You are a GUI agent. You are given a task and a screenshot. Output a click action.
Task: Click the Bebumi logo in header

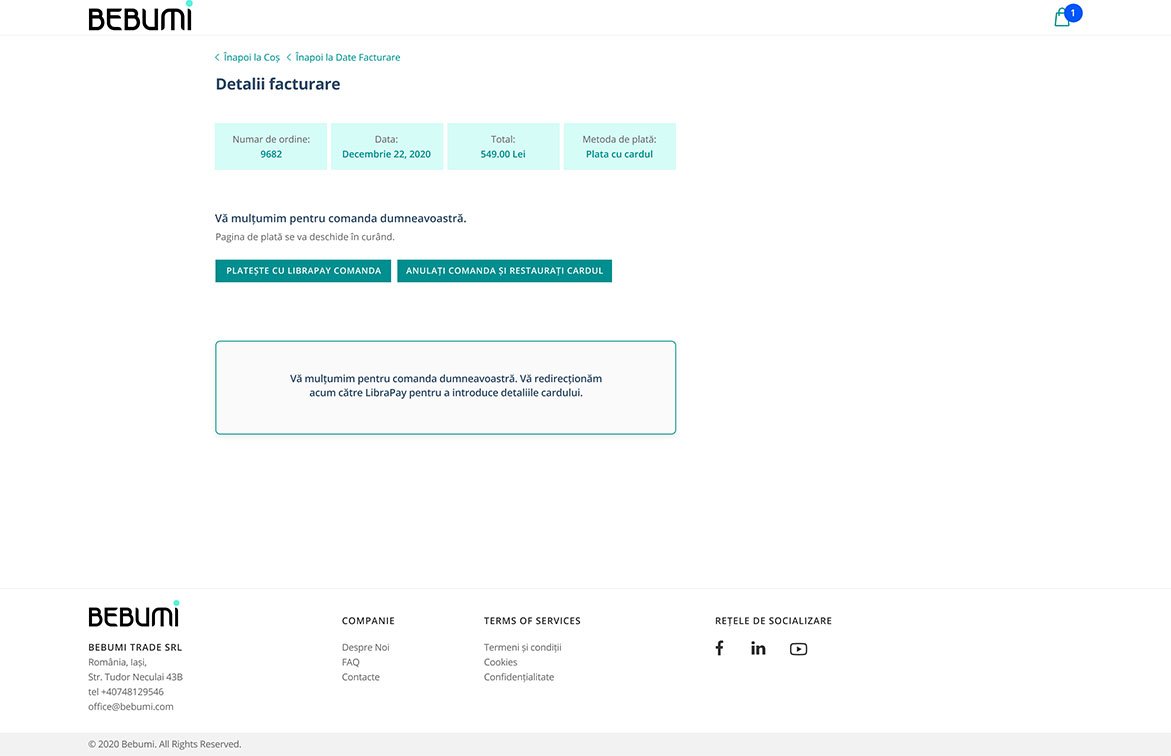pyautogui.click(x=140, y=18)
